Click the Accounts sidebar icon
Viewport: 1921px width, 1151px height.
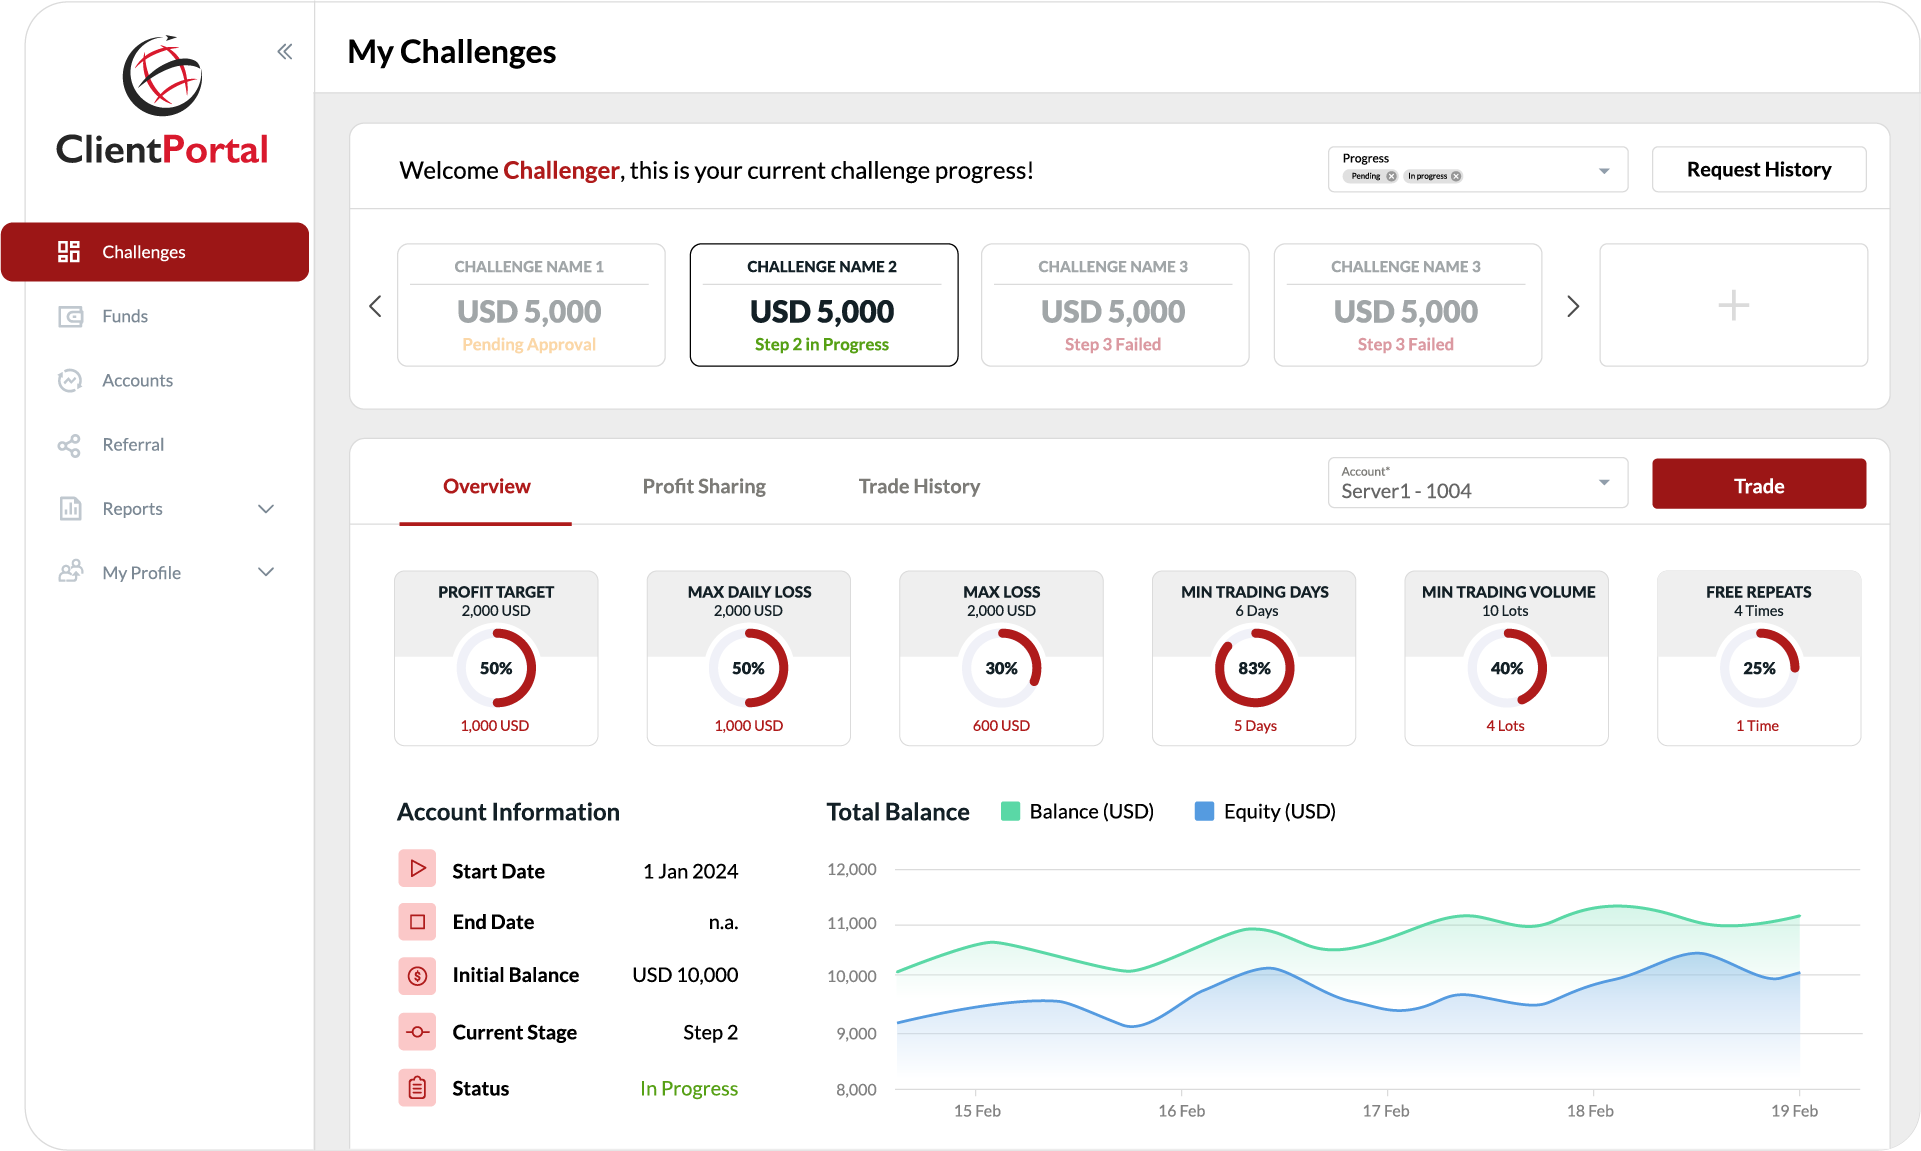[x=70, y=380]
